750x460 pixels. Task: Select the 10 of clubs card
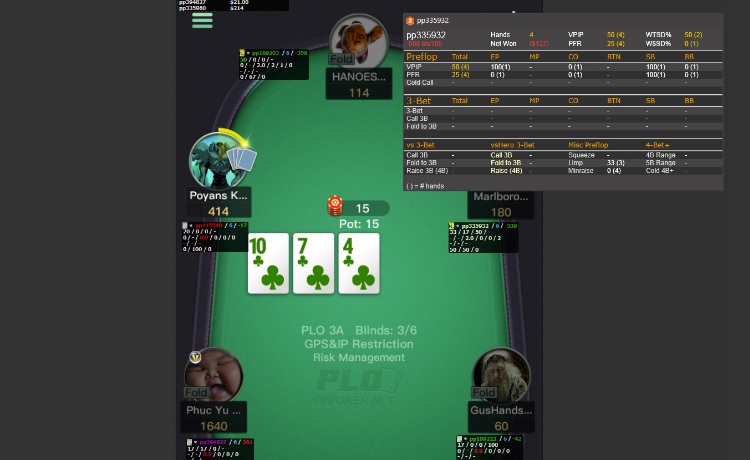[268, 263]
